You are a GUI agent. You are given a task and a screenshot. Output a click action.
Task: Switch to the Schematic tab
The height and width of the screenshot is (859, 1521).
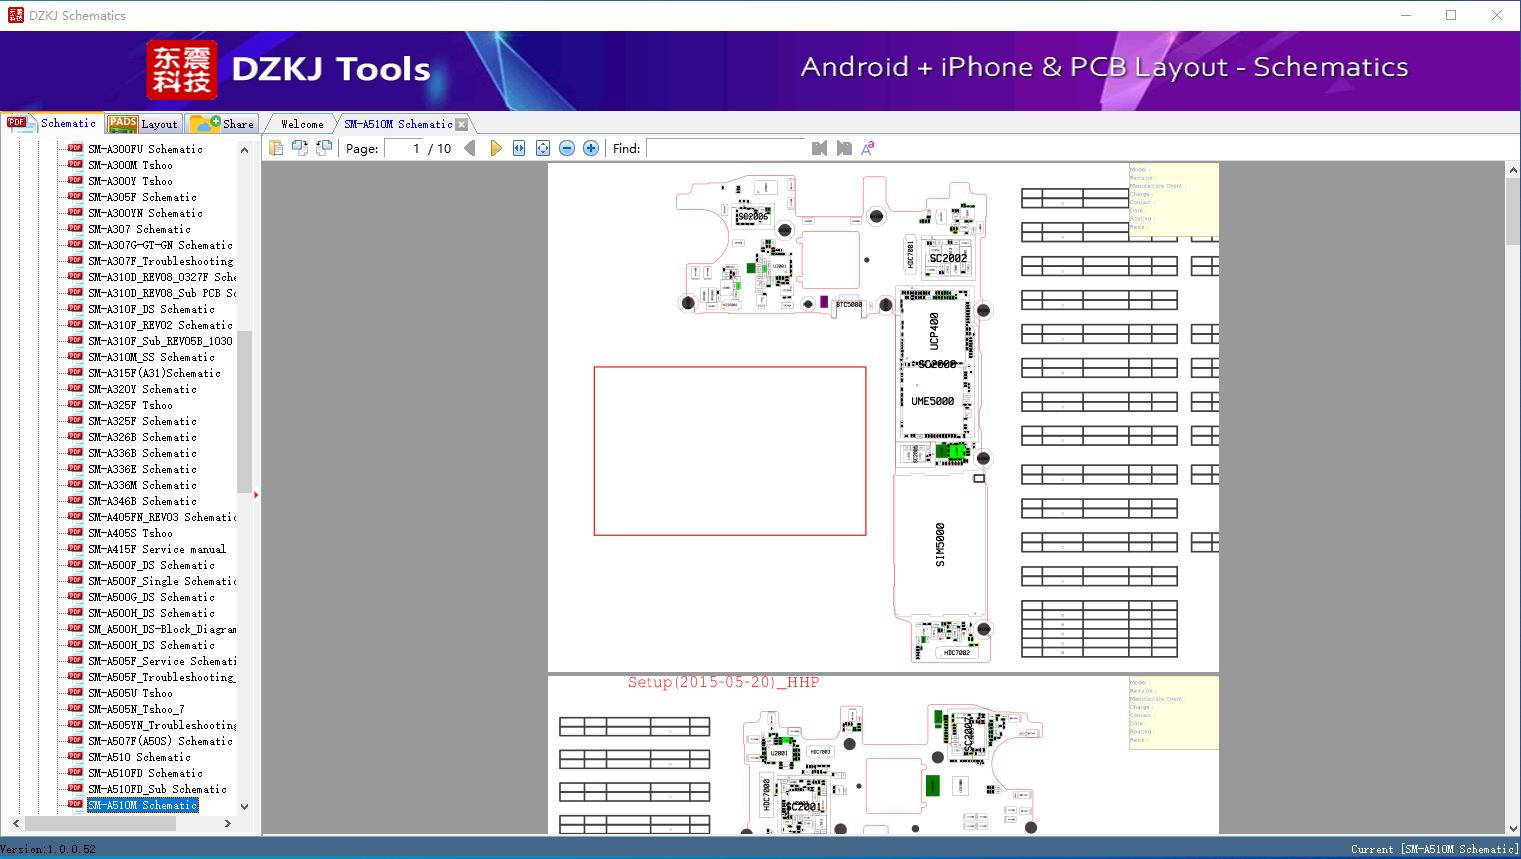pyautogui.click(x=52, y=123)
